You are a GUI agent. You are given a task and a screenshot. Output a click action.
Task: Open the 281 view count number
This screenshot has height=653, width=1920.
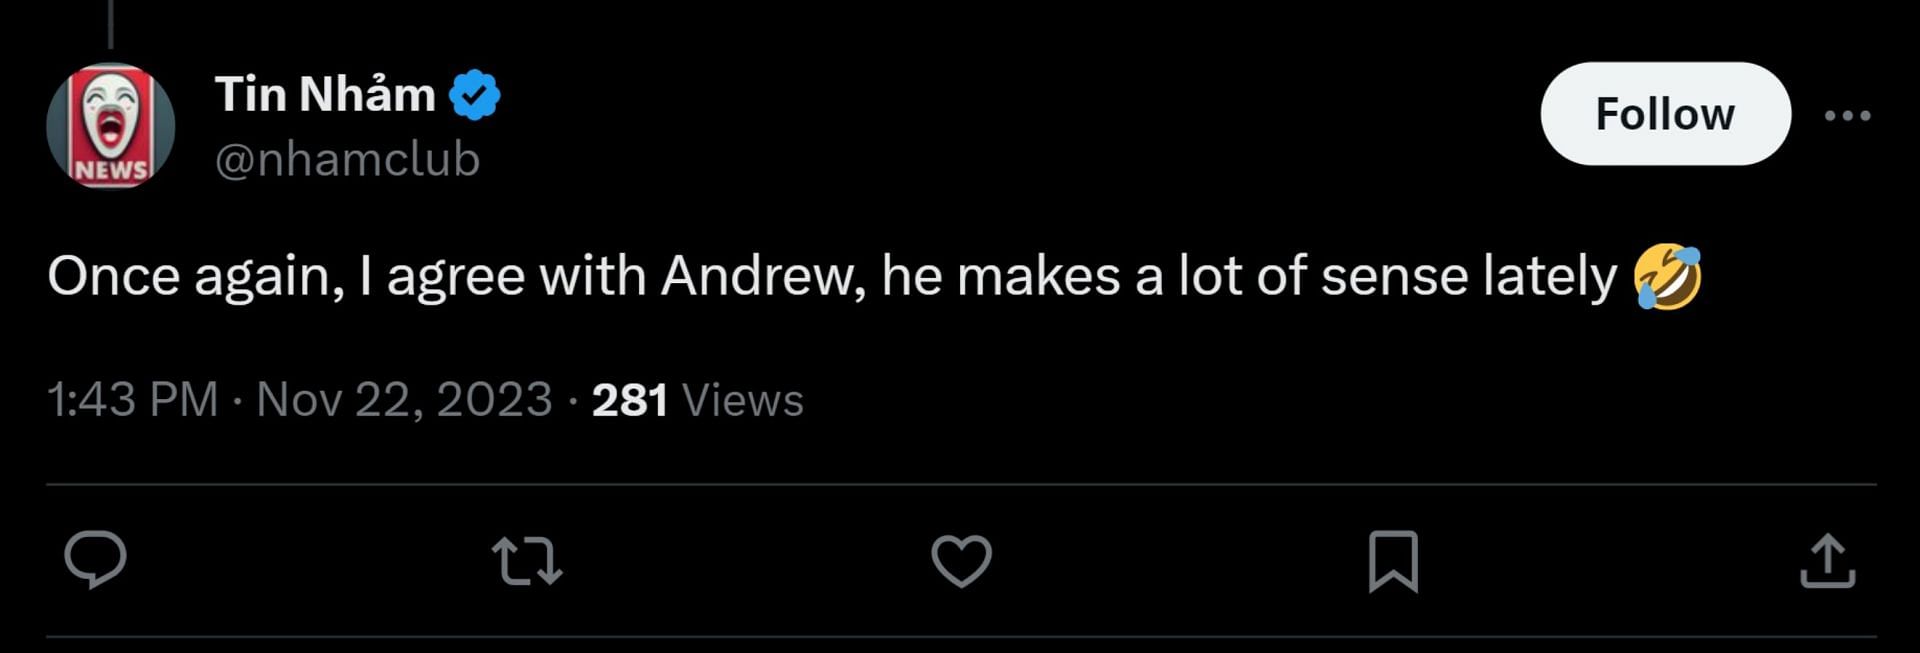click(629, 400)
